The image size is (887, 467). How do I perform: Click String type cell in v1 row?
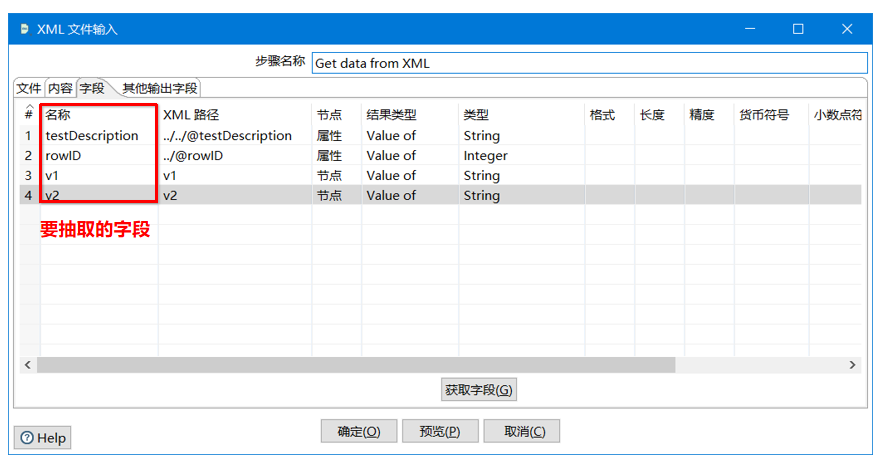point(522,176)
